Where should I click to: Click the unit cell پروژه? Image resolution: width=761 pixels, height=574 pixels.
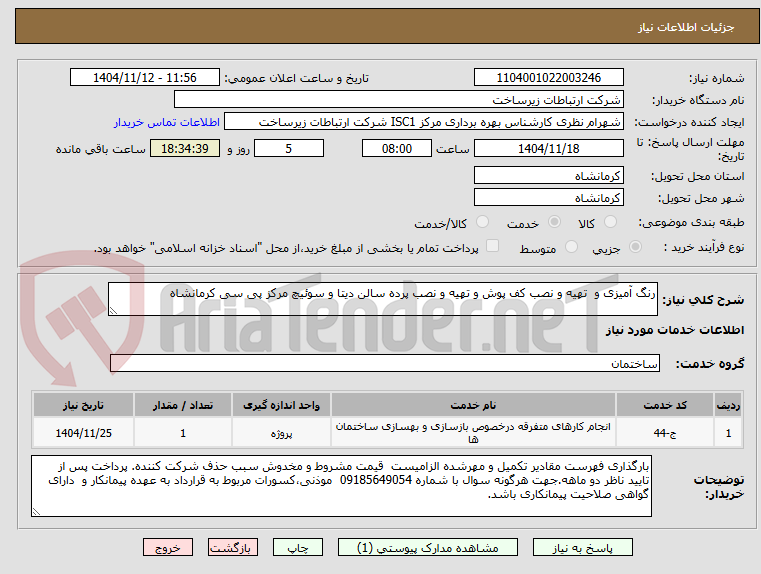[281, 433]
